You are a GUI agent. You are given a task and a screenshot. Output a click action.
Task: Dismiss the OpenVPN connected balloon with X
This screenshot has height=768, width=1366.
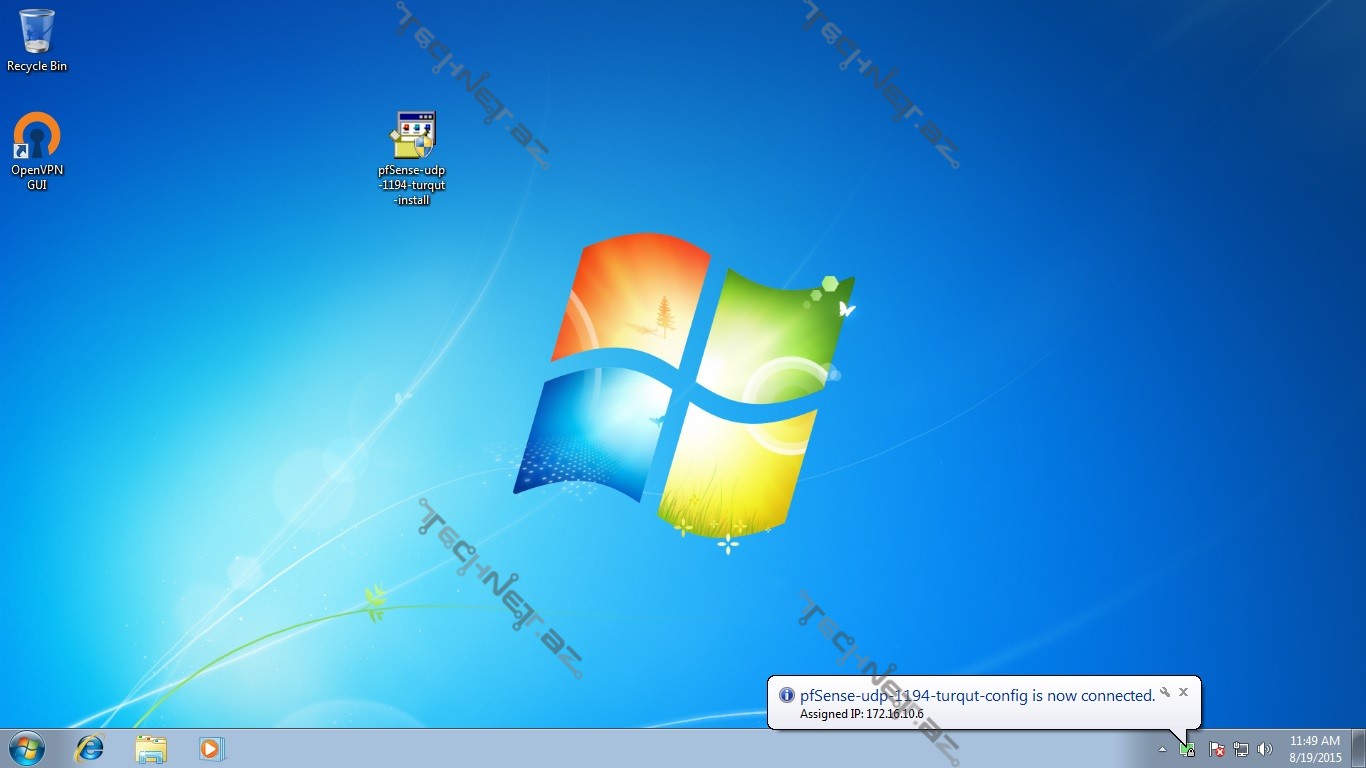1183,692
